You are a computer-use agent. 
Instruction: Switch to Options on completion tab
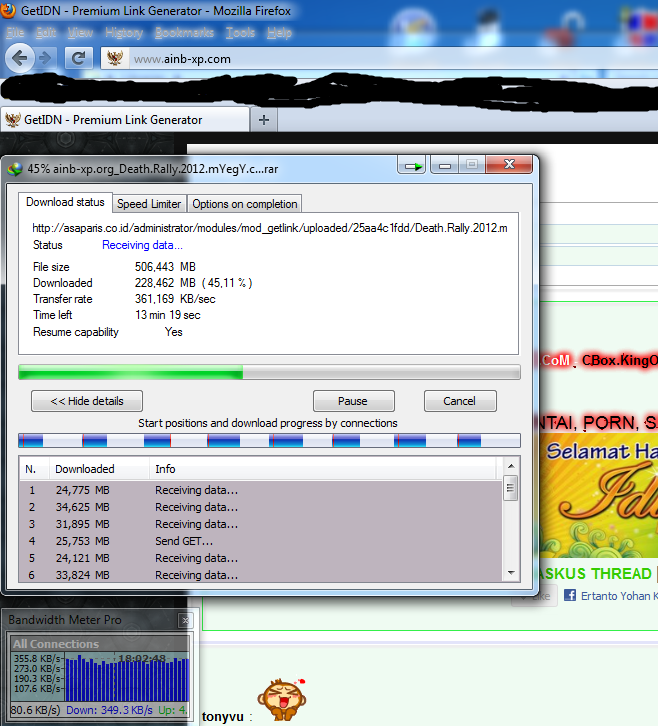tap(244, 204)
